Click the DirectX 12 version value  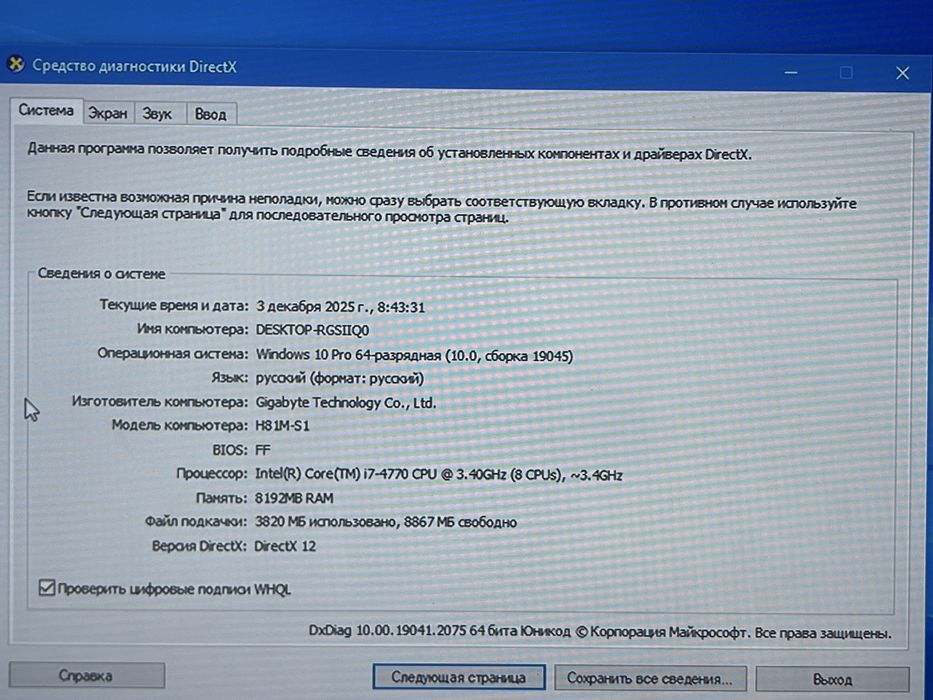point(285,546)
